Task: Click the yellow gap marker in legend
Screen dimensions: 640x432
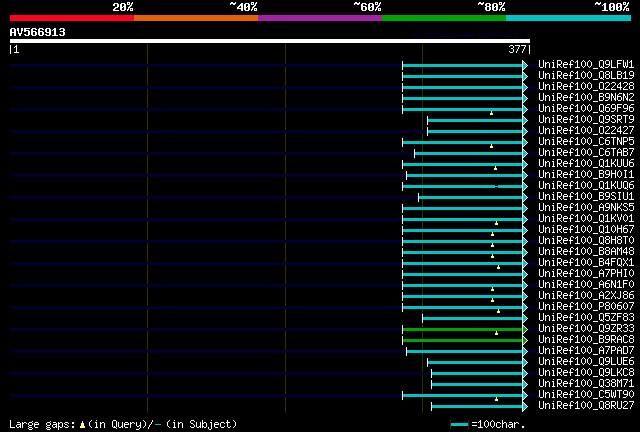Action: [x=82, y=425]
